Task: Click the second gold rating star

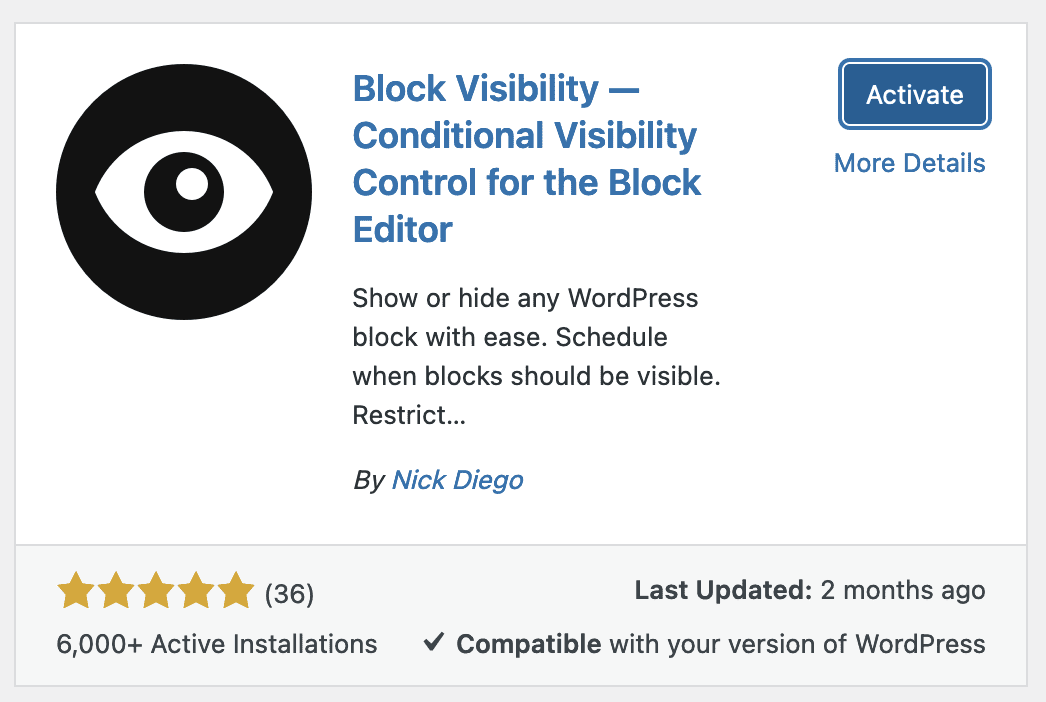Action: coord(116,592)
